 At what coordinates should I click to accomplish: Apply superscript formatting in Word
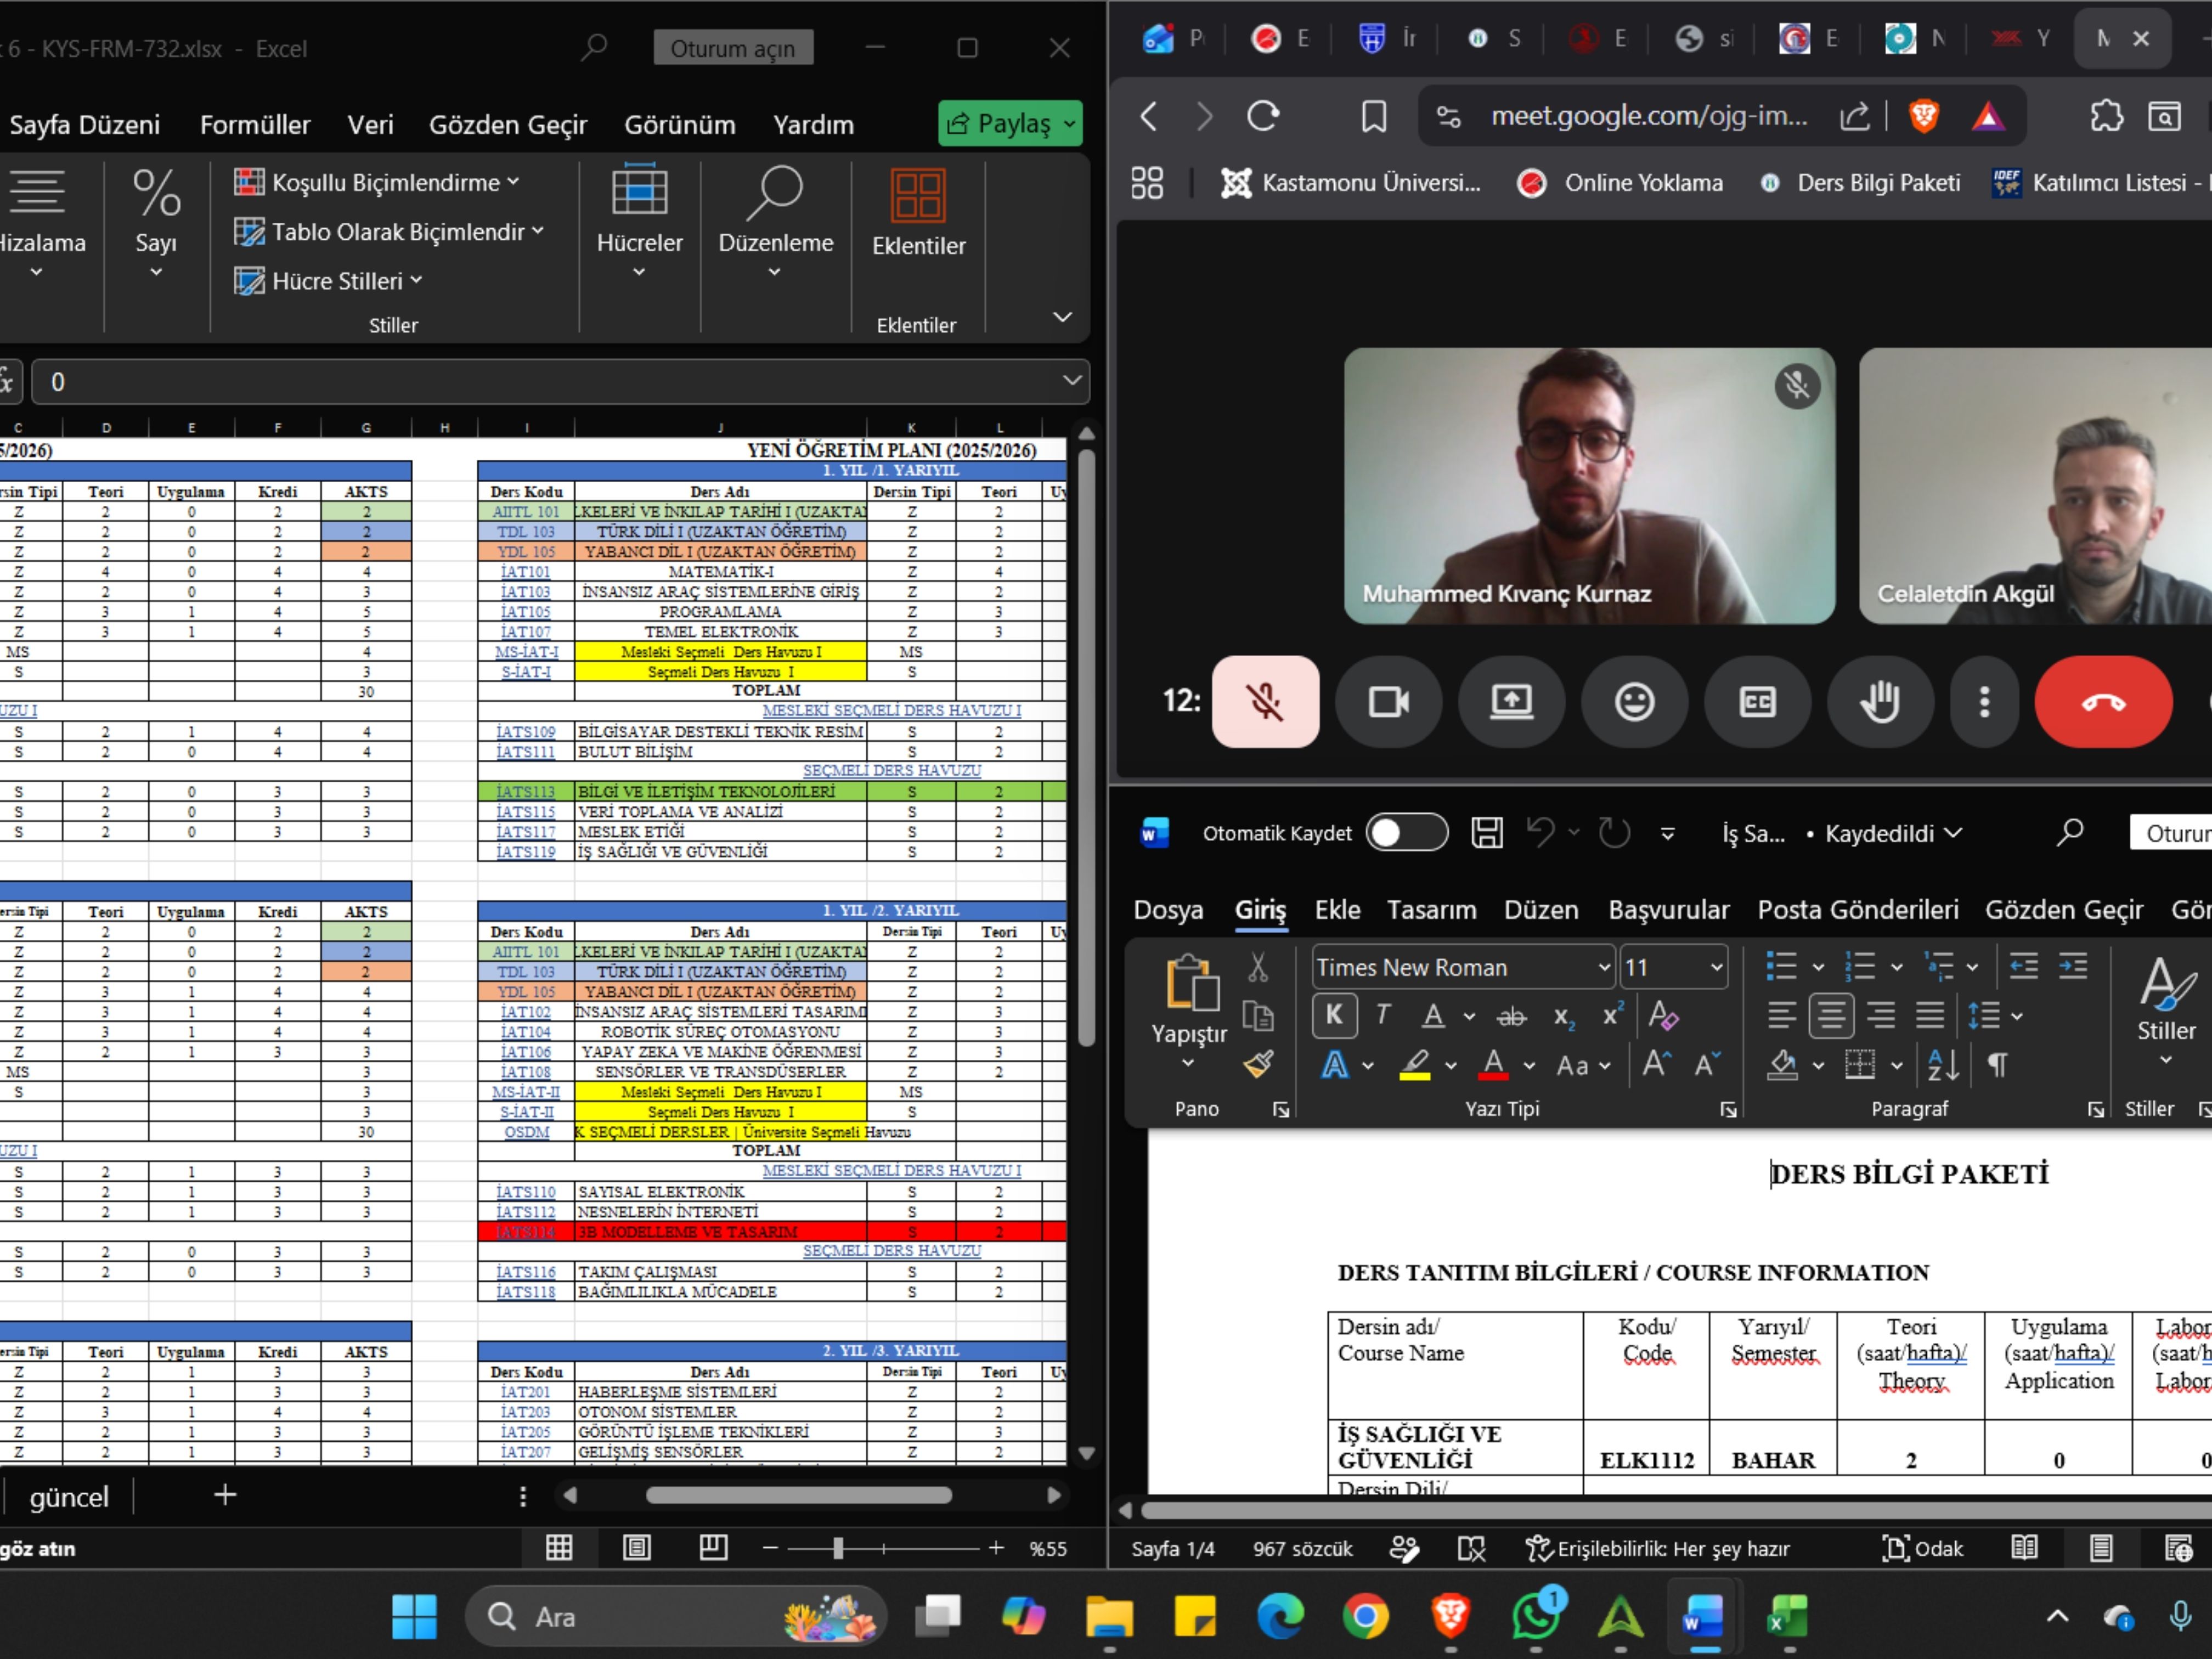1613,1015
